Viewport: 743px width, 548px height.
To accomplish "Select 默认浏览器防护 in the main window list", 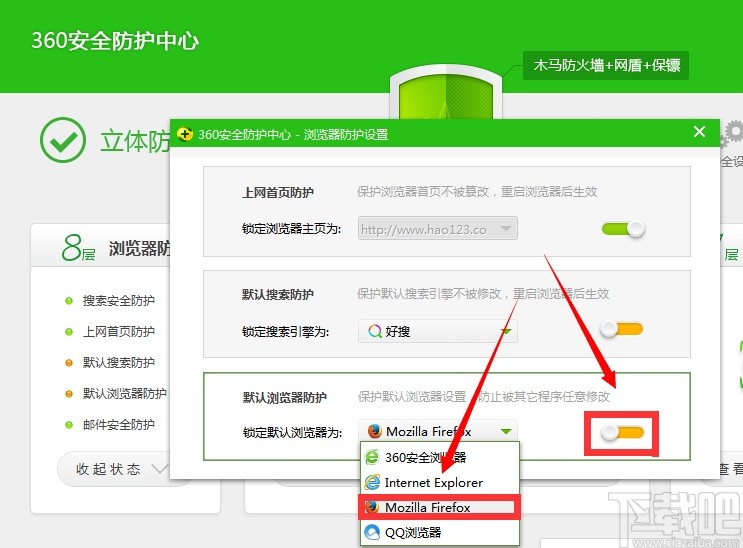I will tap(124, 393).
